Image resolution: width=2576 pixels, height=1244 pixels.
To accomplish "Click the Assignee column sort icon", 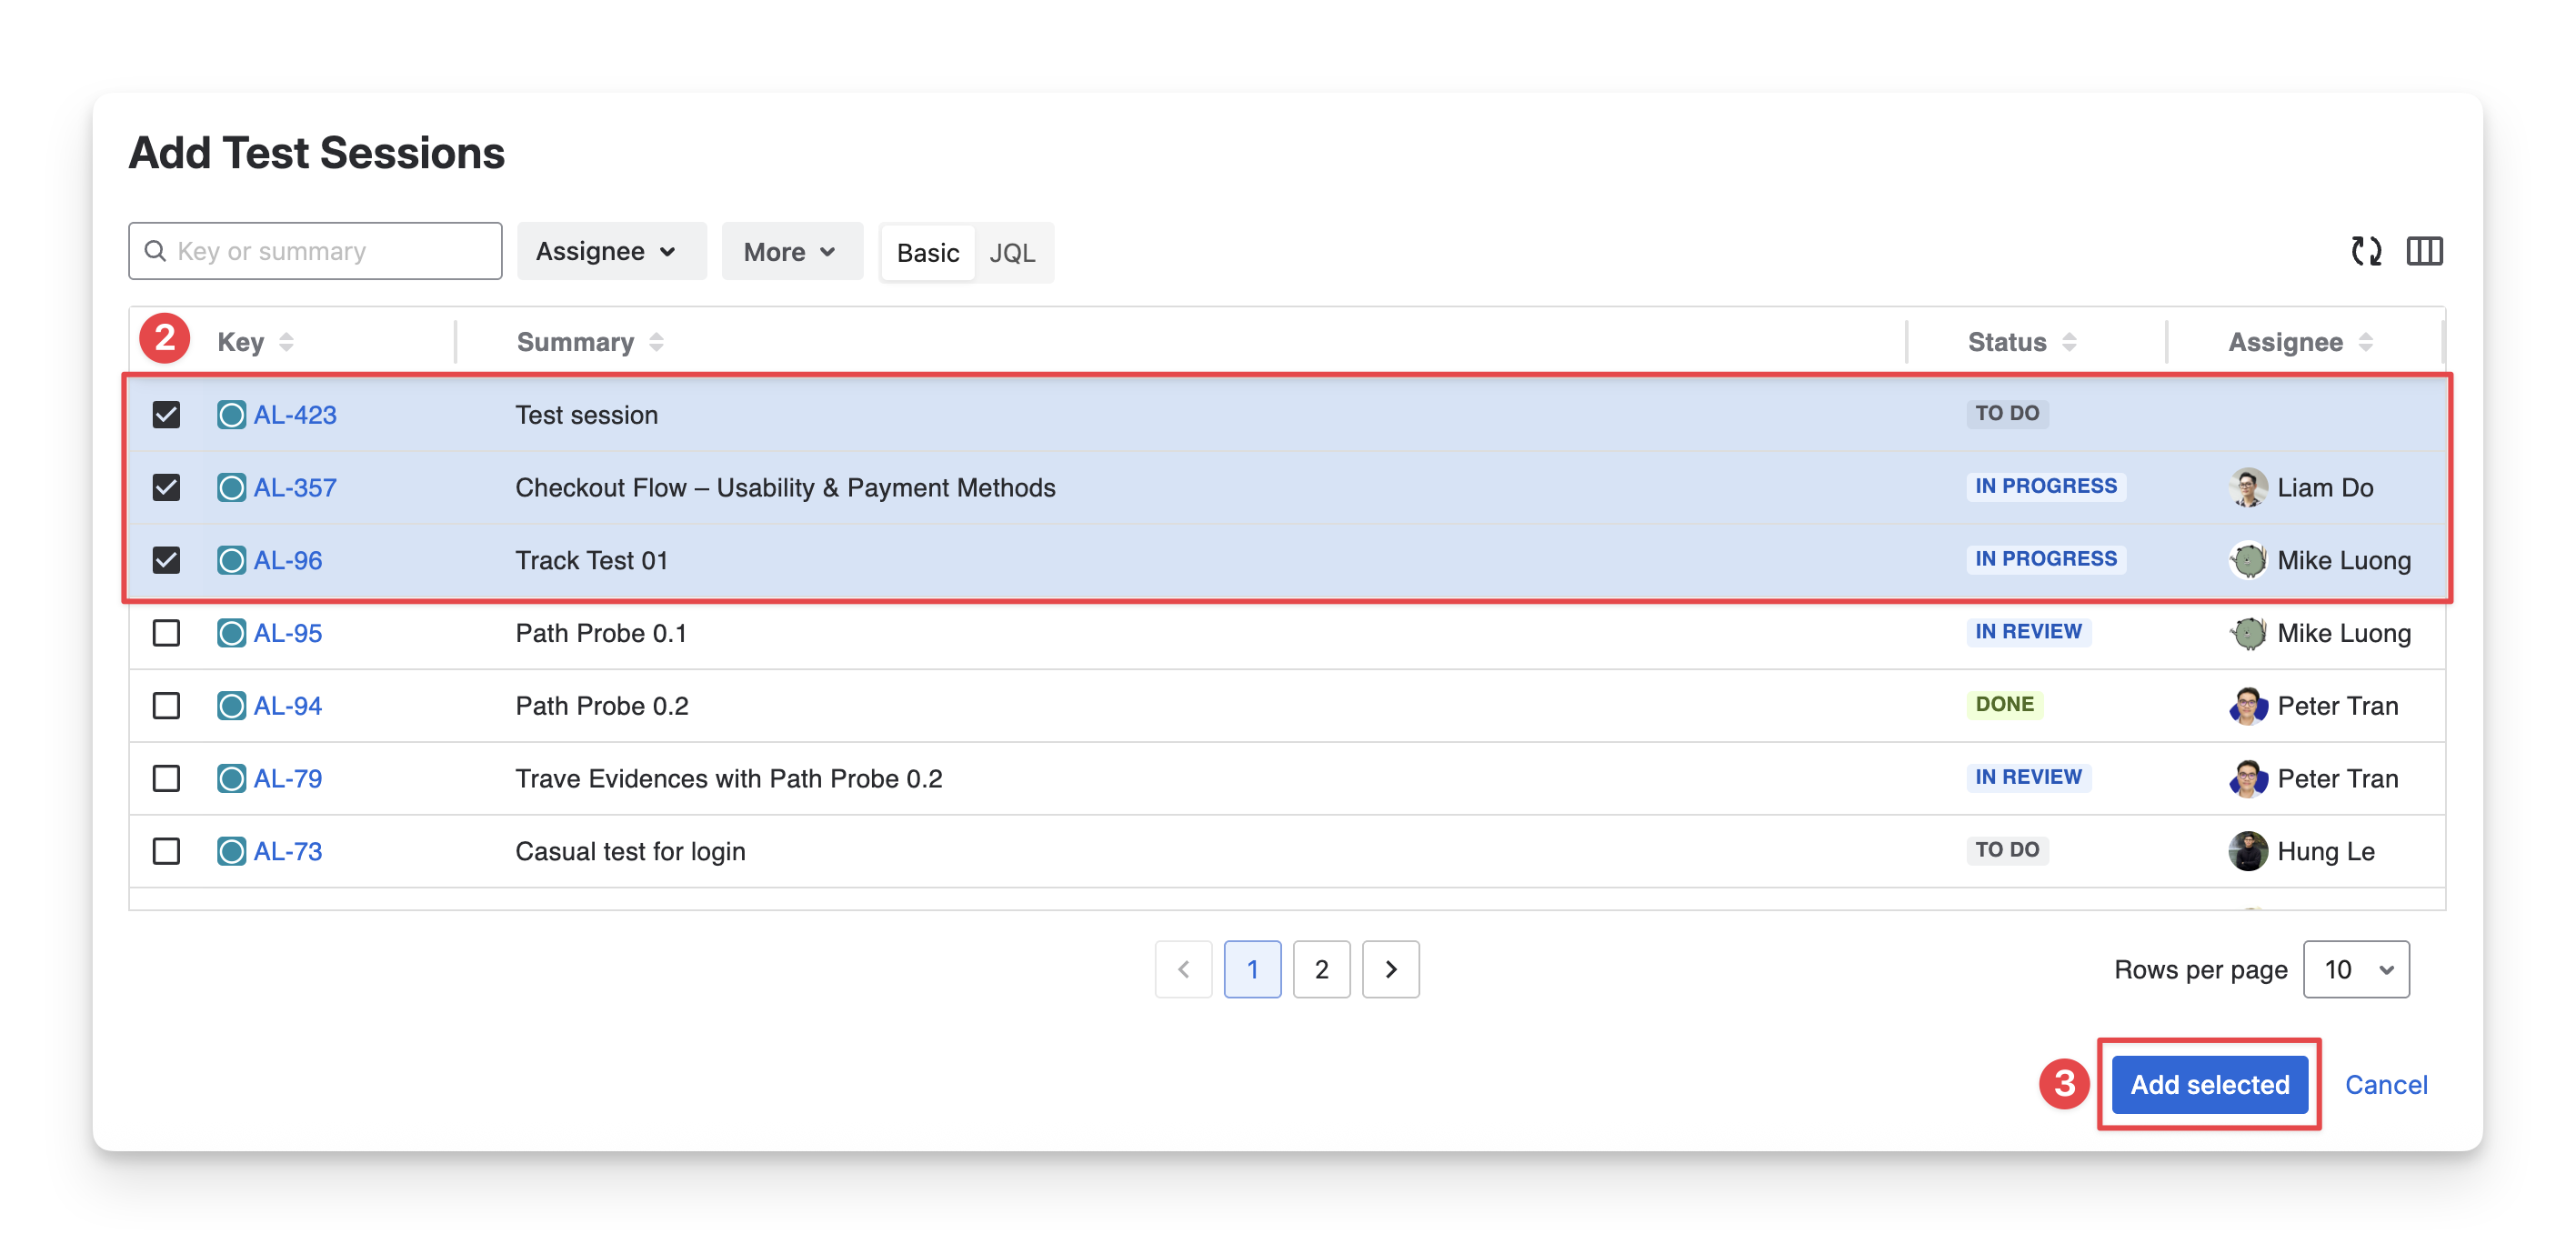I will pos(2365,342).
